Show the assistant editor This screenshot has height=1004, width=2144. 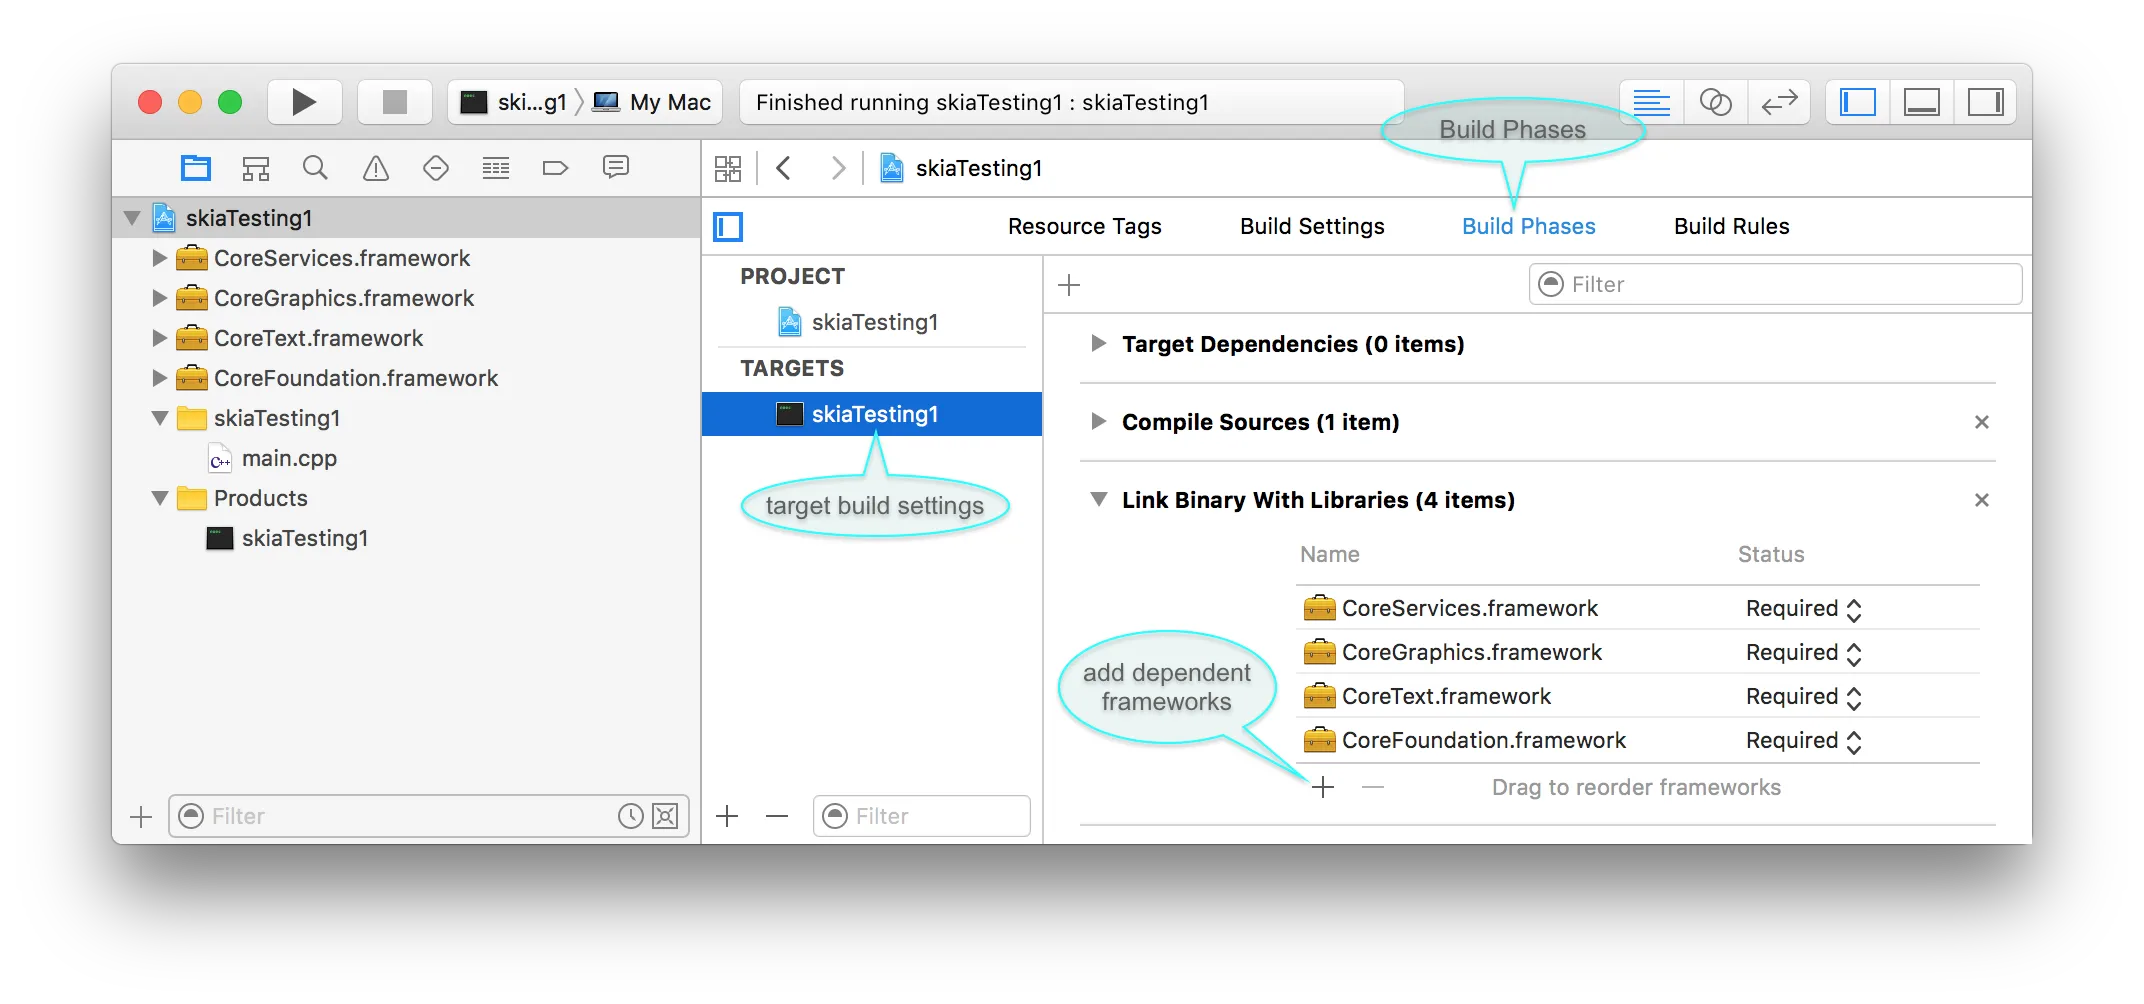pyautogui.click(x=1716, y=102)
